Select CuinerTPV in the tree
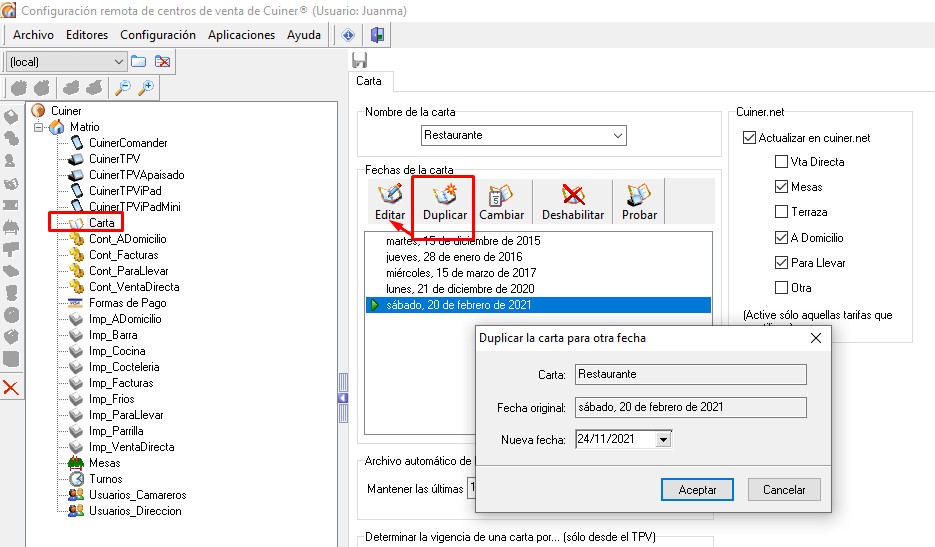Viewport: 935px width, 547px height. pyautogui.click(x=114, y=159)
